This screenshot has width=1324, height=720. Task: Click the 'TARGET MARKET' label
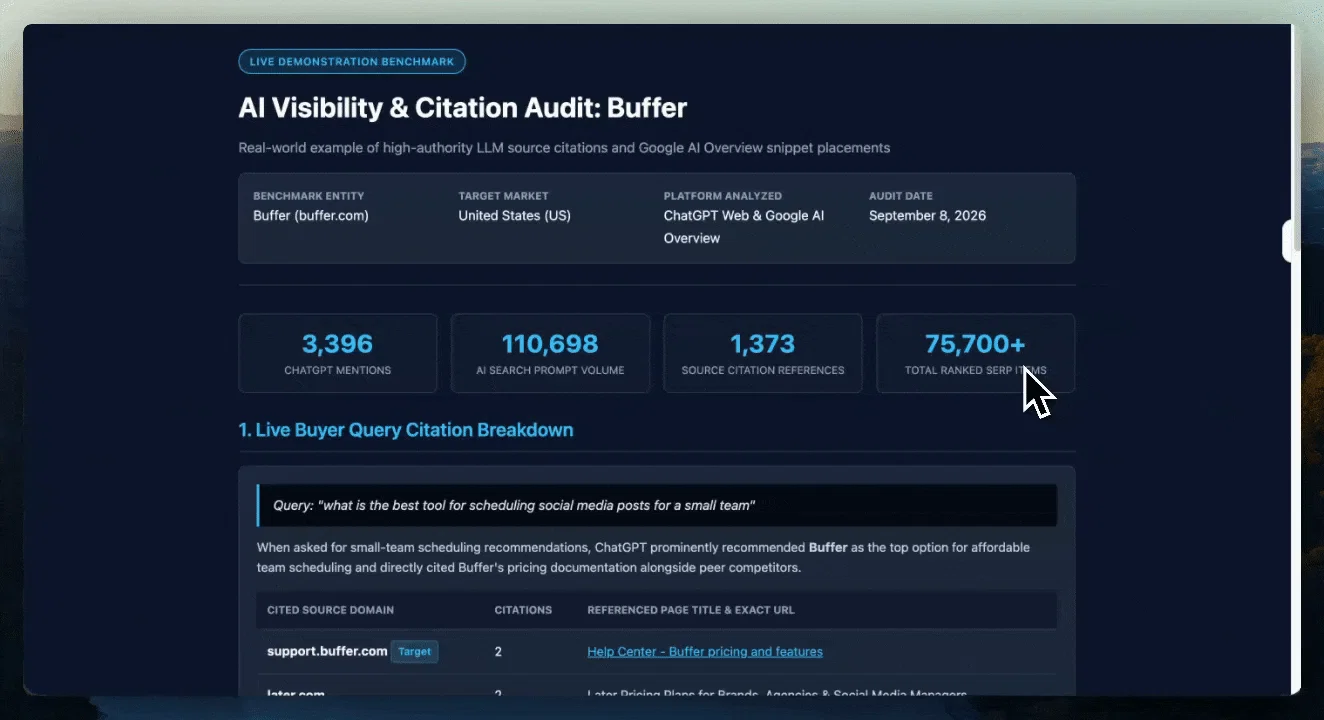(504, 196)
